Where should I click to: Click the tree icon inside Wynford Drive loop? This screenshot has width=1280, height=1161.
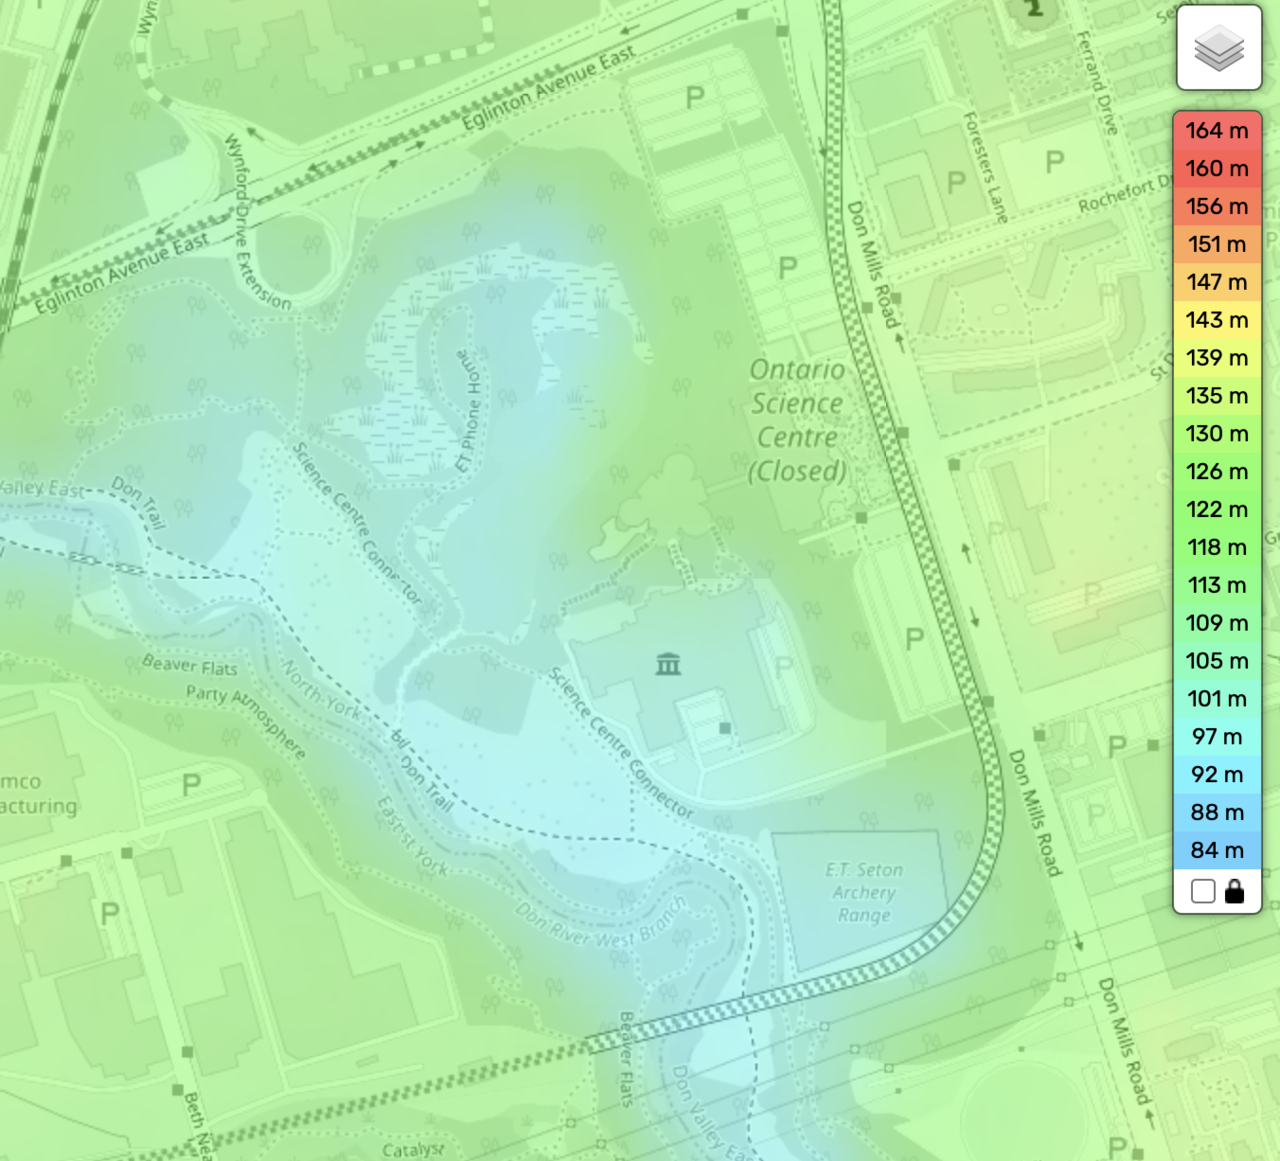coord(312,244)
